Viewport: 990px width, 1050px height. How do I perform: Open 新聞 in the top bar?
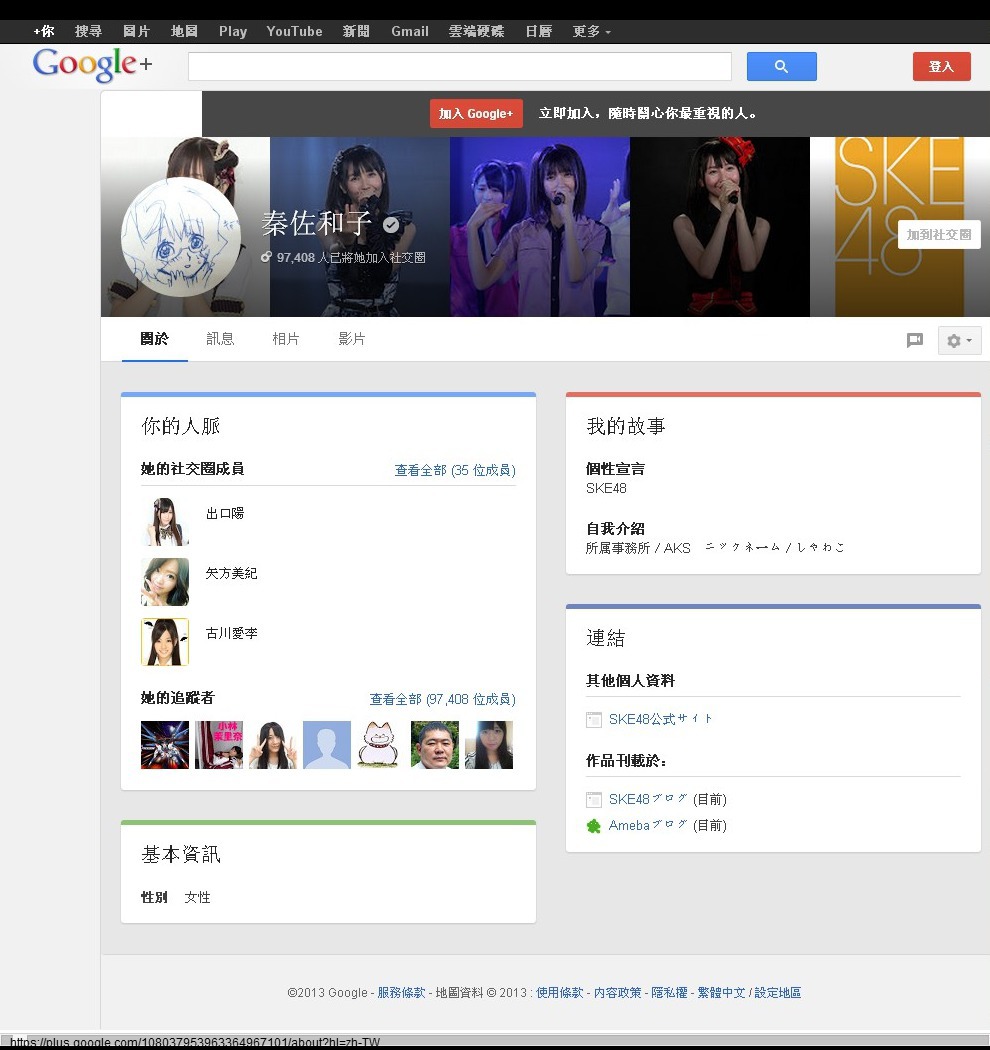[356, 31]
